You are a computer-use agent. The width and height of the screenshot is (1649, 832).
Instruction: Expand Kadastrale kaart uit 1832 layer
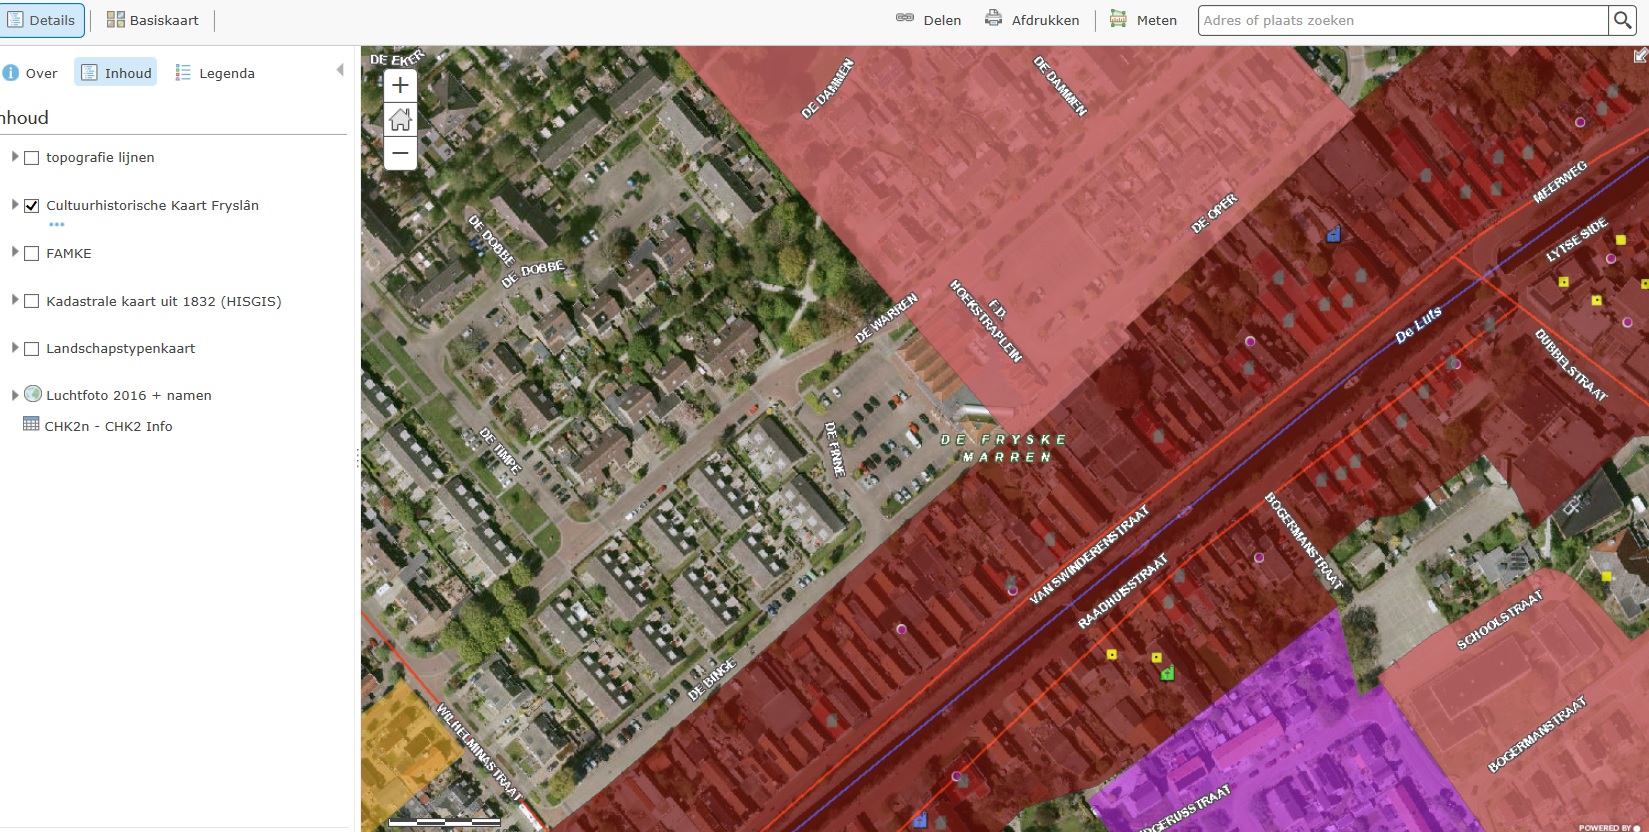click(x=14, y=300)
